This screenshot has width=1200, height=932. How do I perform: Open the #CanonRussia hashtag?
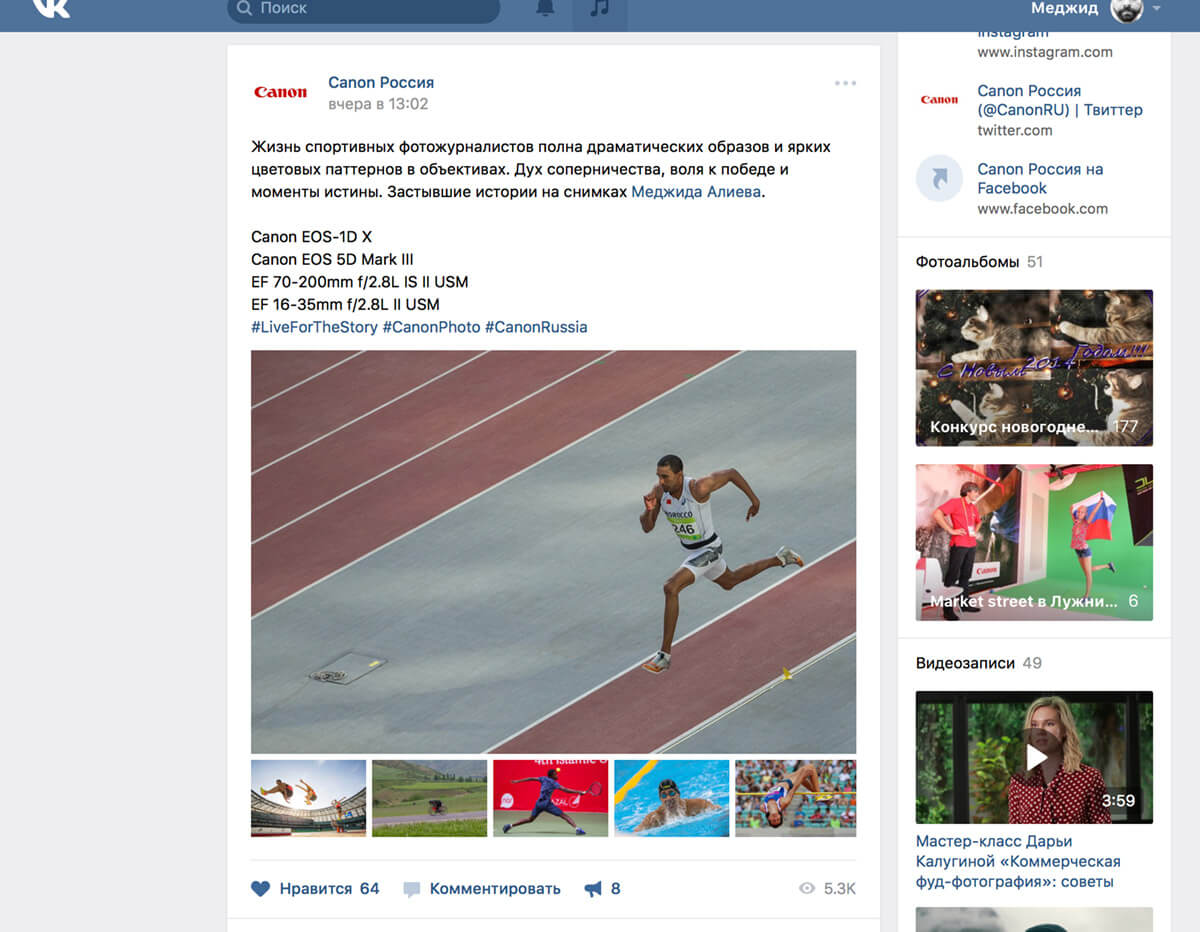coord(536,327)
